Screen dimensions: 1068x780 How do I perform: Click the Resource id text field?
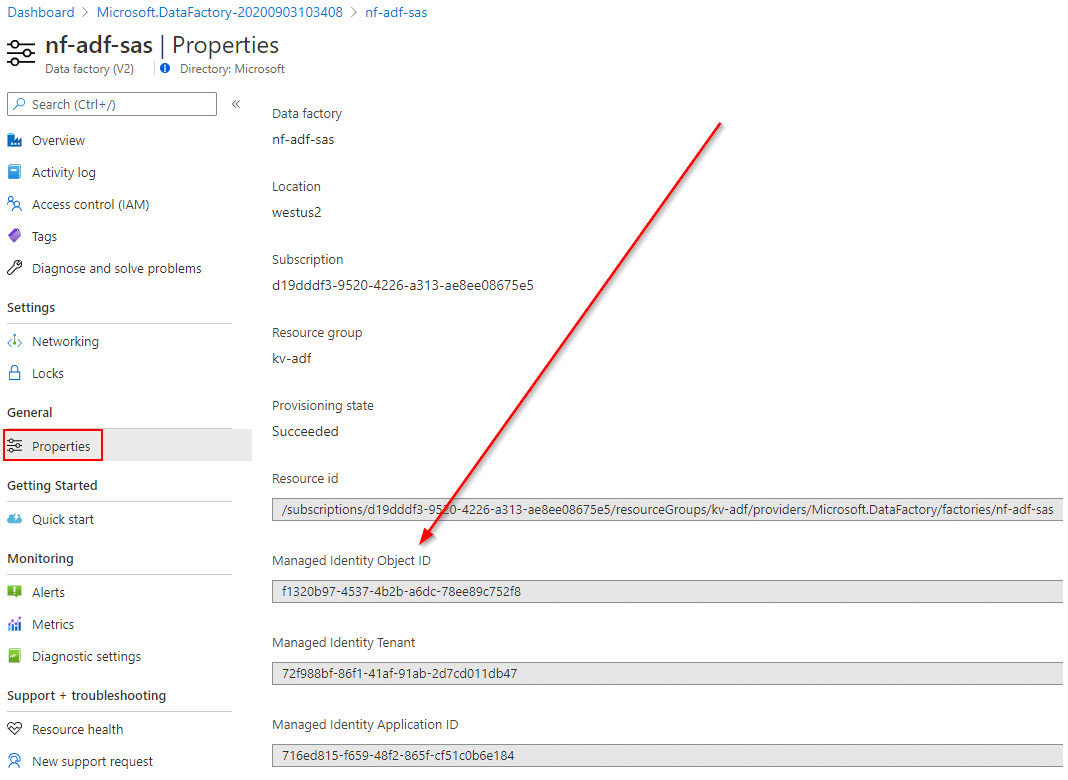666,510
